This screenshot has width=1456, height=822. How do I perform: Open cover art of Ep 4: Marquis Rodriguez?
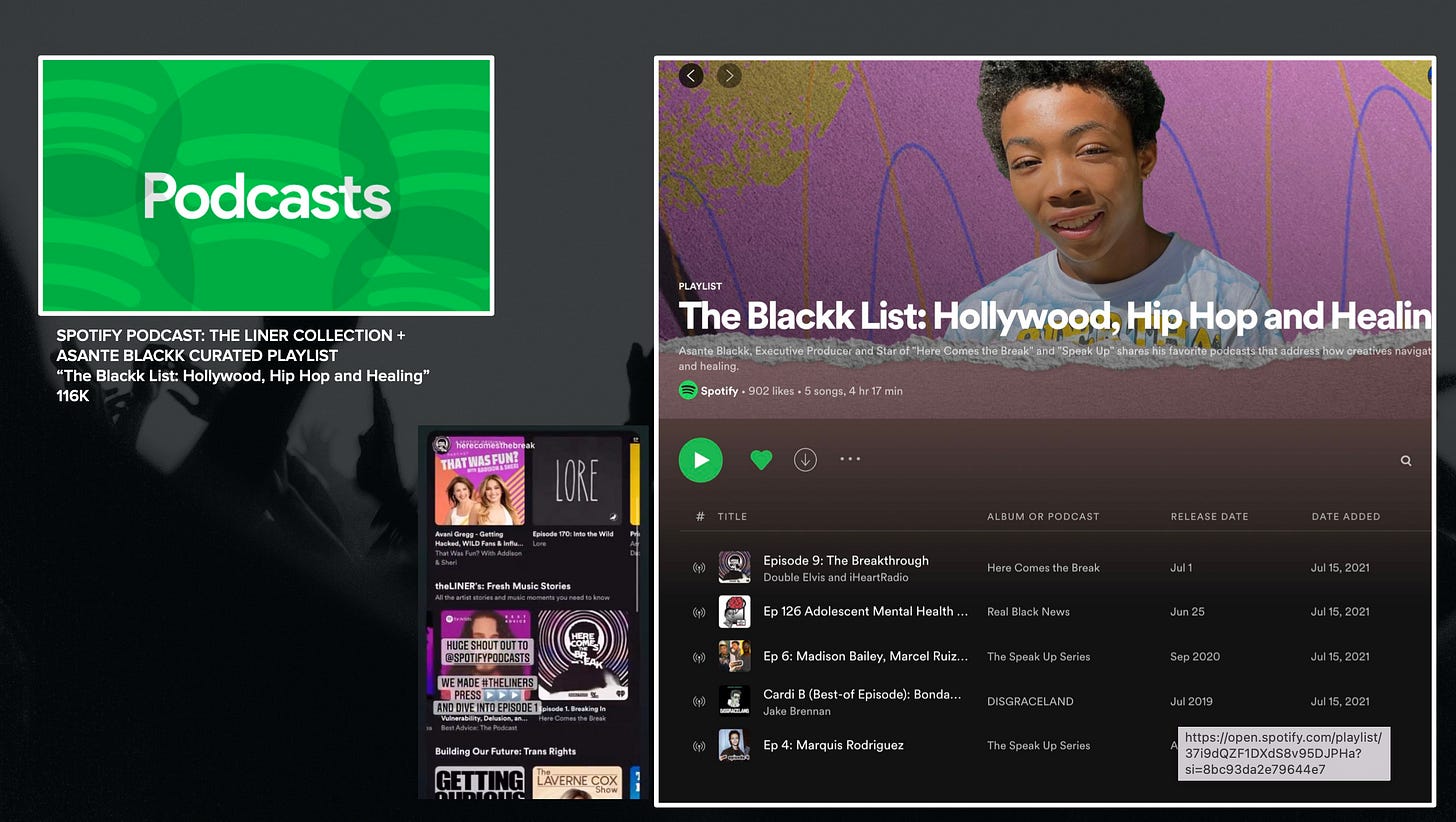[734, 745]
